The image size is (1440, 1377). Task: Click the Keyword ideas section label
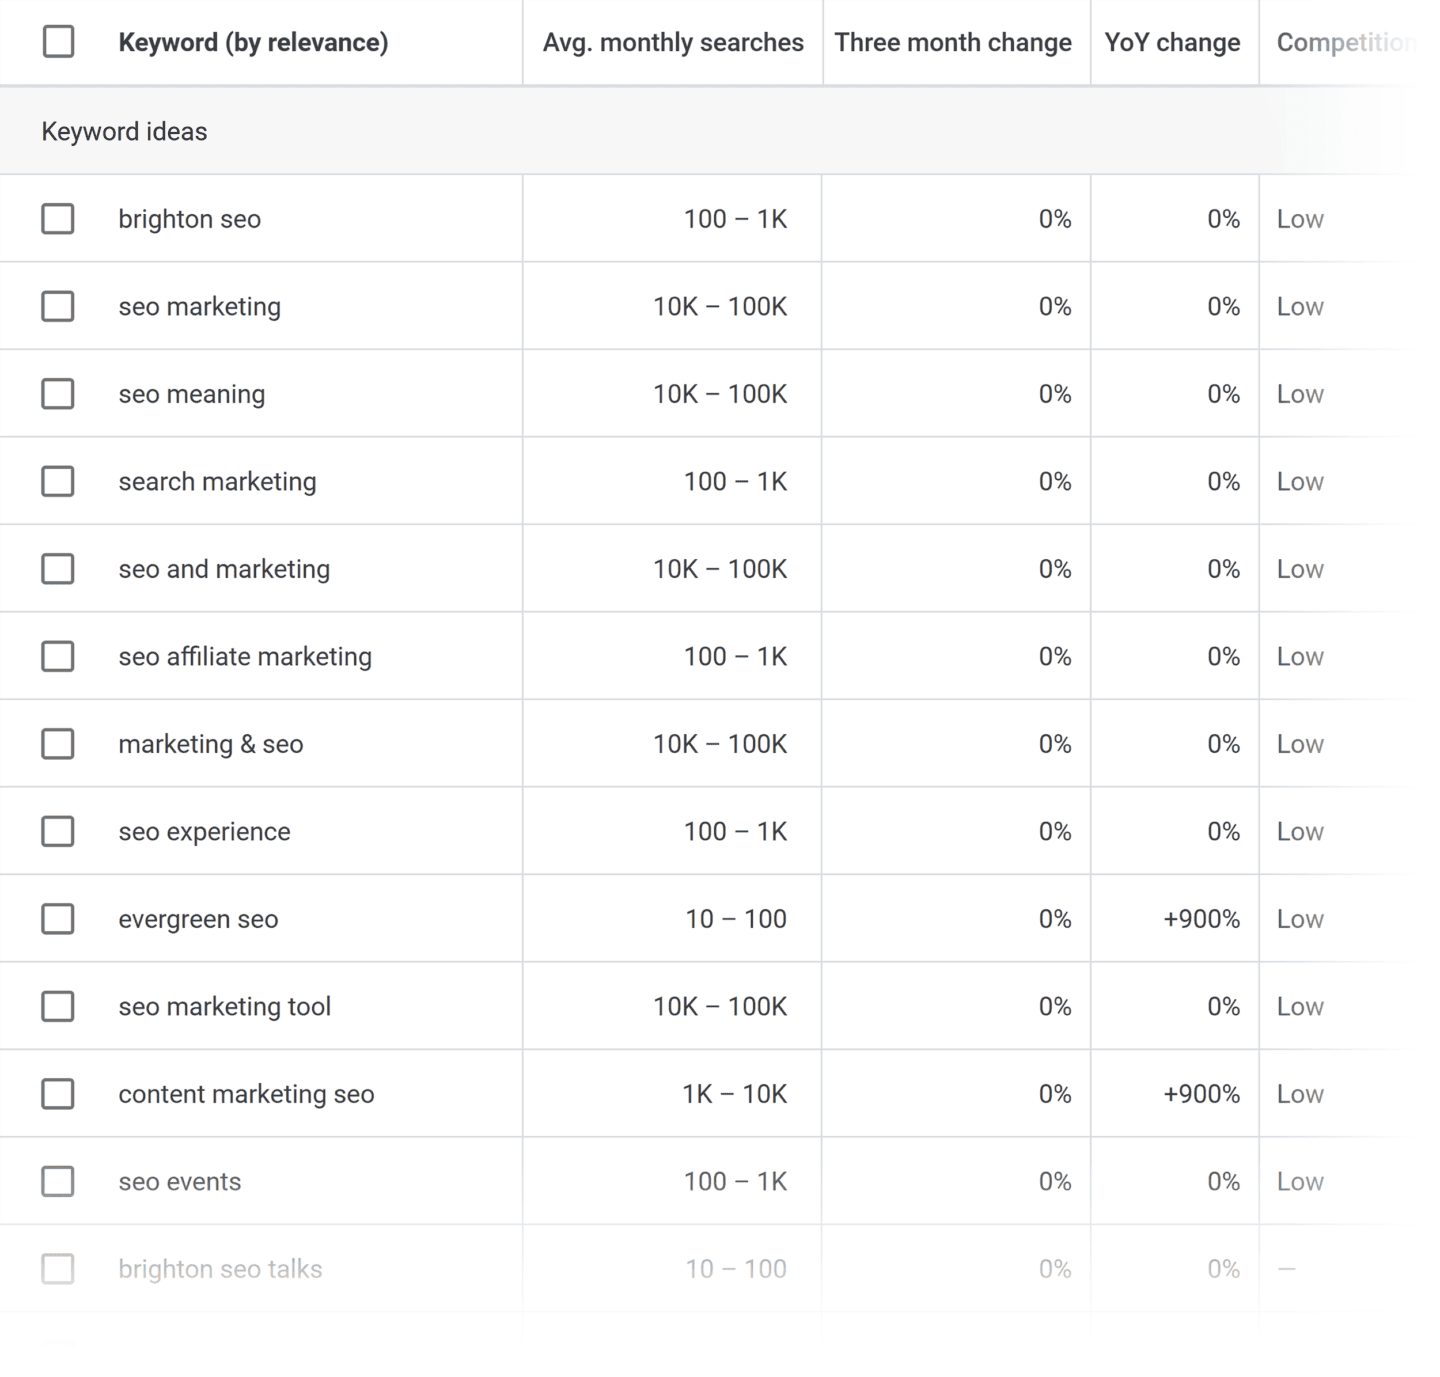tap(123, 131)
